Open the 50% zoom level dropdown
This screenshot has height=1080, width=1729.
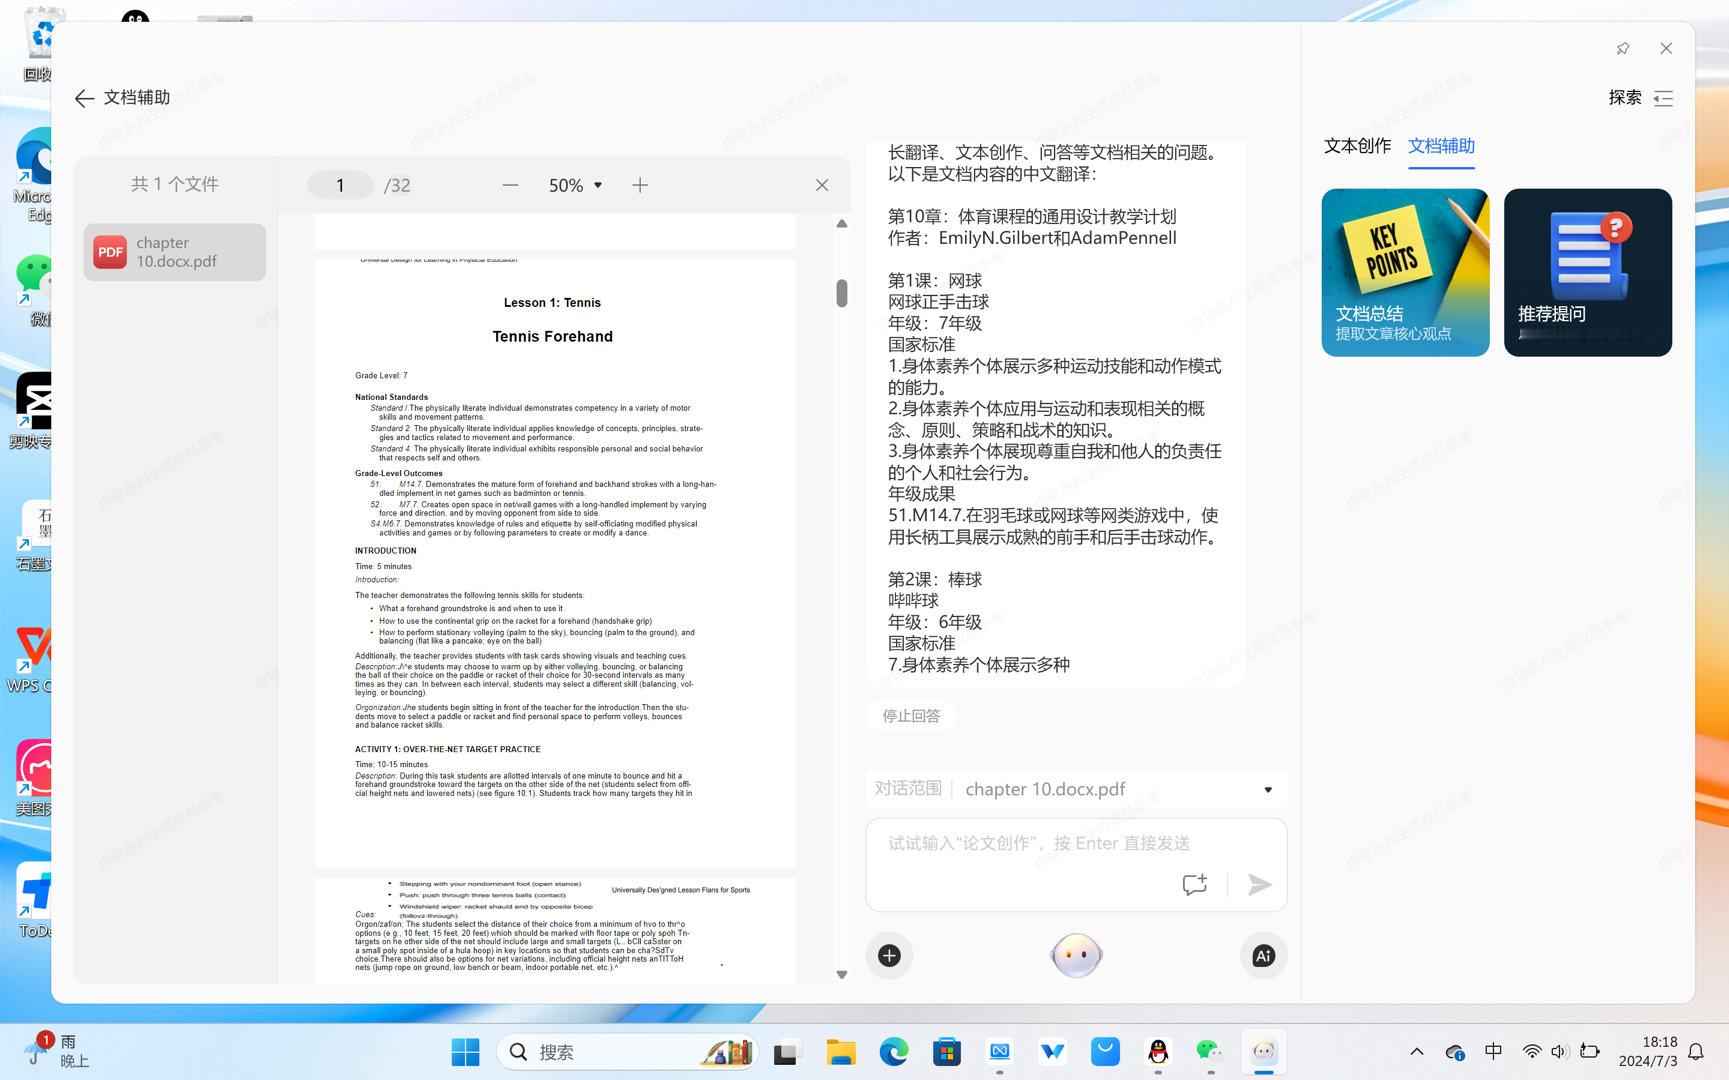(576, 185)
